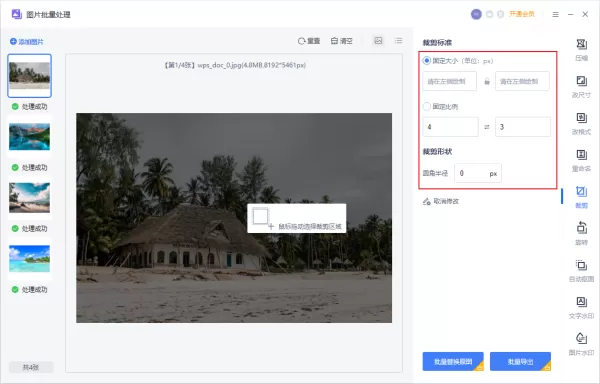Click the fixed-size width input field
Image resolution: width=600 pixels, height=384 pixels.
(450, 81)
